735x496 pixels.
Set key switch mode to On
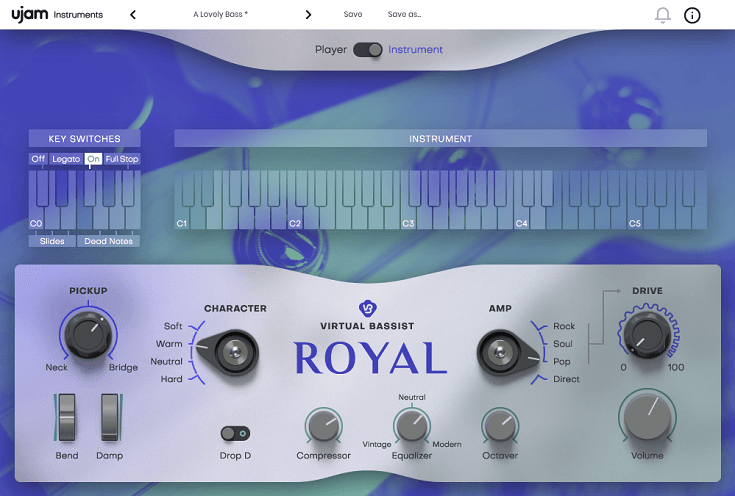[x=93, y=159]
